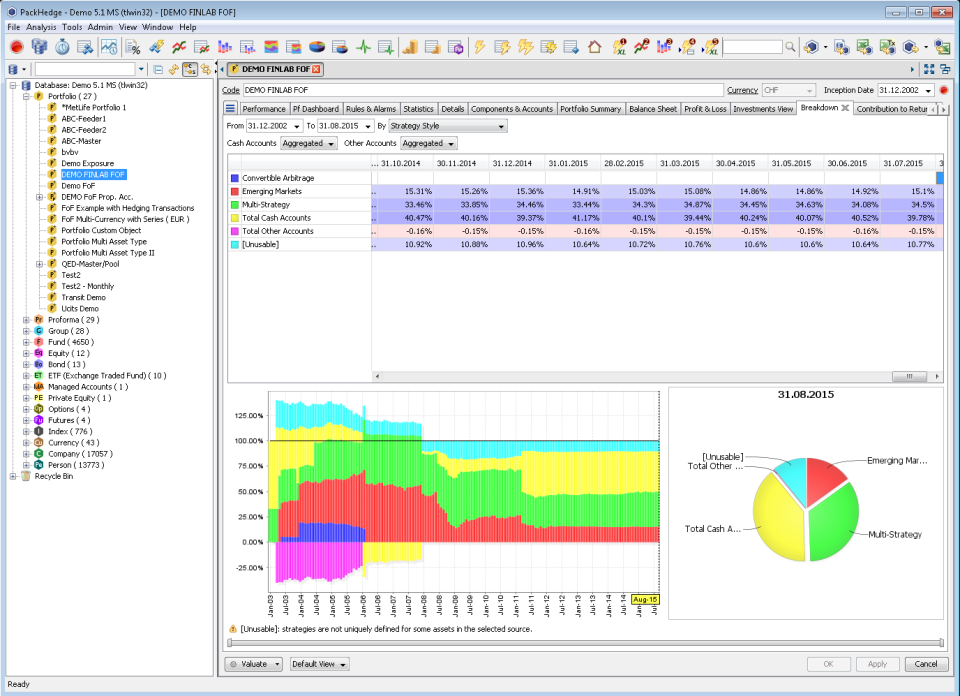Click the fullscreen expand arrows icon

coord(929,69)
